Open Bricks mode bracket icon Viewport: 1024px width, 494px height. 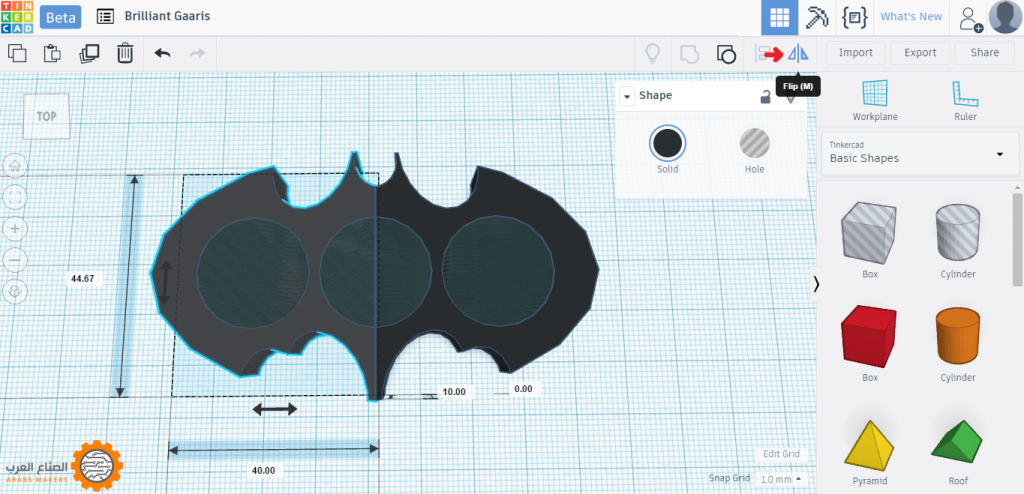coord(855,18)
